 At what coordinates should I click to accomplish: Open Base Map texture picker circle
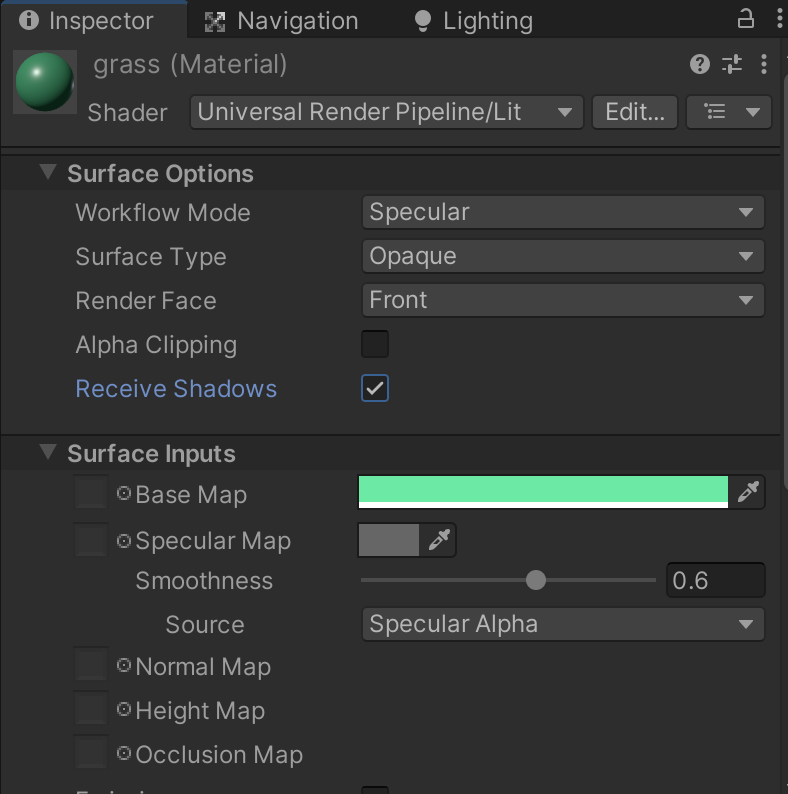coord(124,493)
